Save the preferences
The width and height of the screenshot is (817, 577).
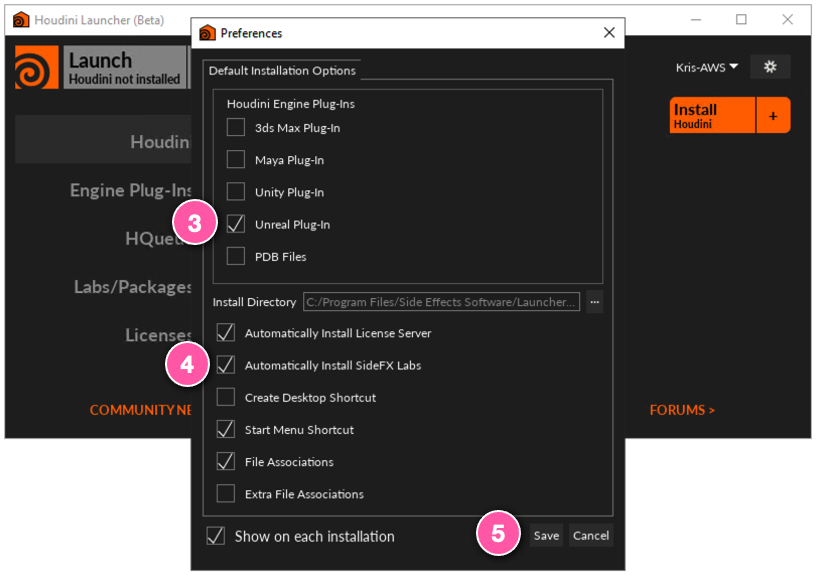[x=546, y=535]
